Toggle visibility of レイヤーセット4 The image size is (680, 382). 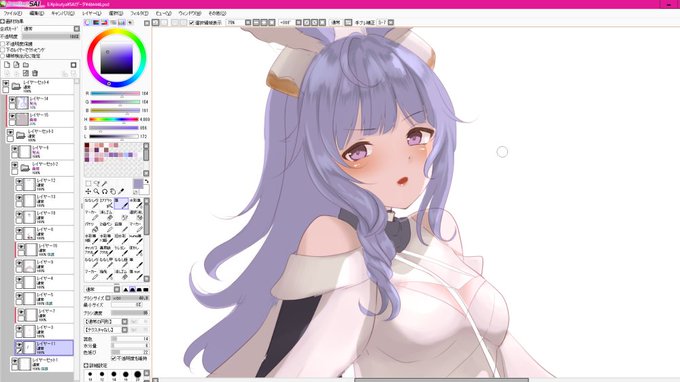[6, 83]
